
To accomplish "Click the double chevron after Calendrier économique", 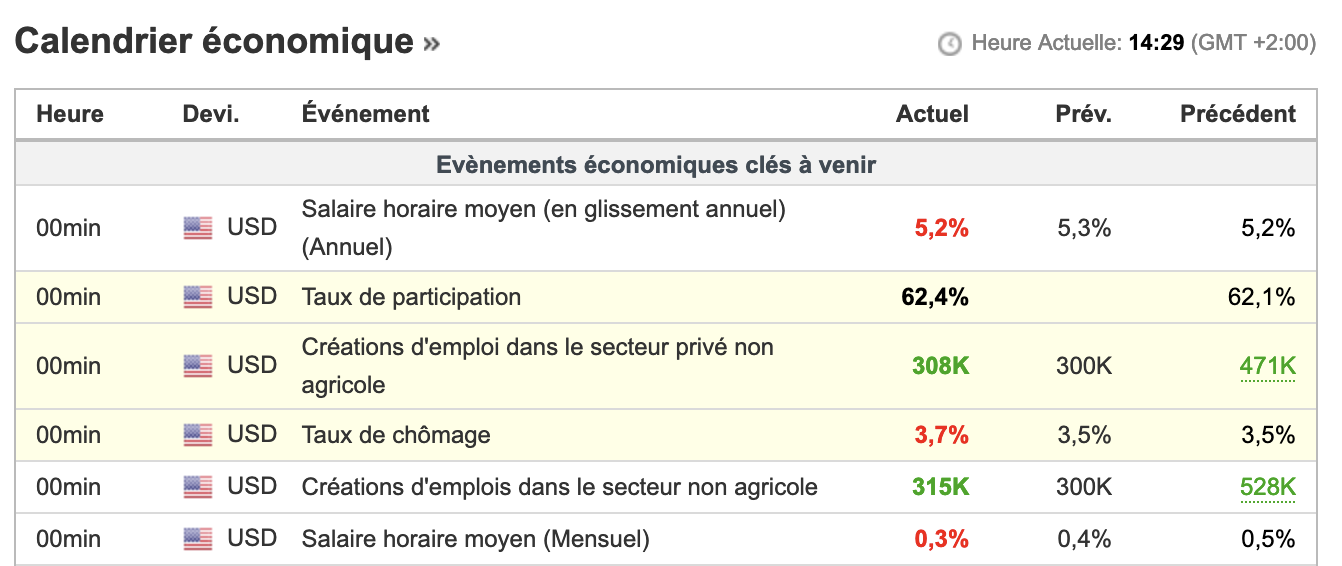I will point(431,43).
